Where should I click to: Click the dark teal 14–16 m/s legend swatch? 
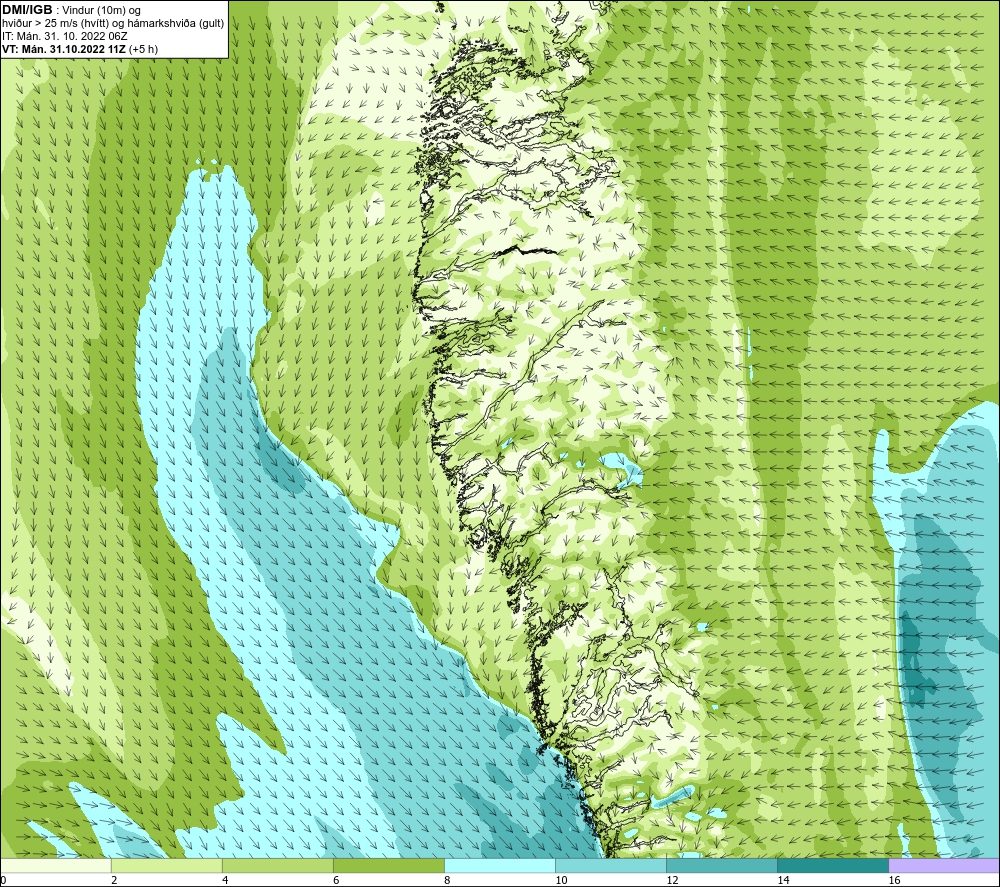pyautogui.click(x=832, y=865)
